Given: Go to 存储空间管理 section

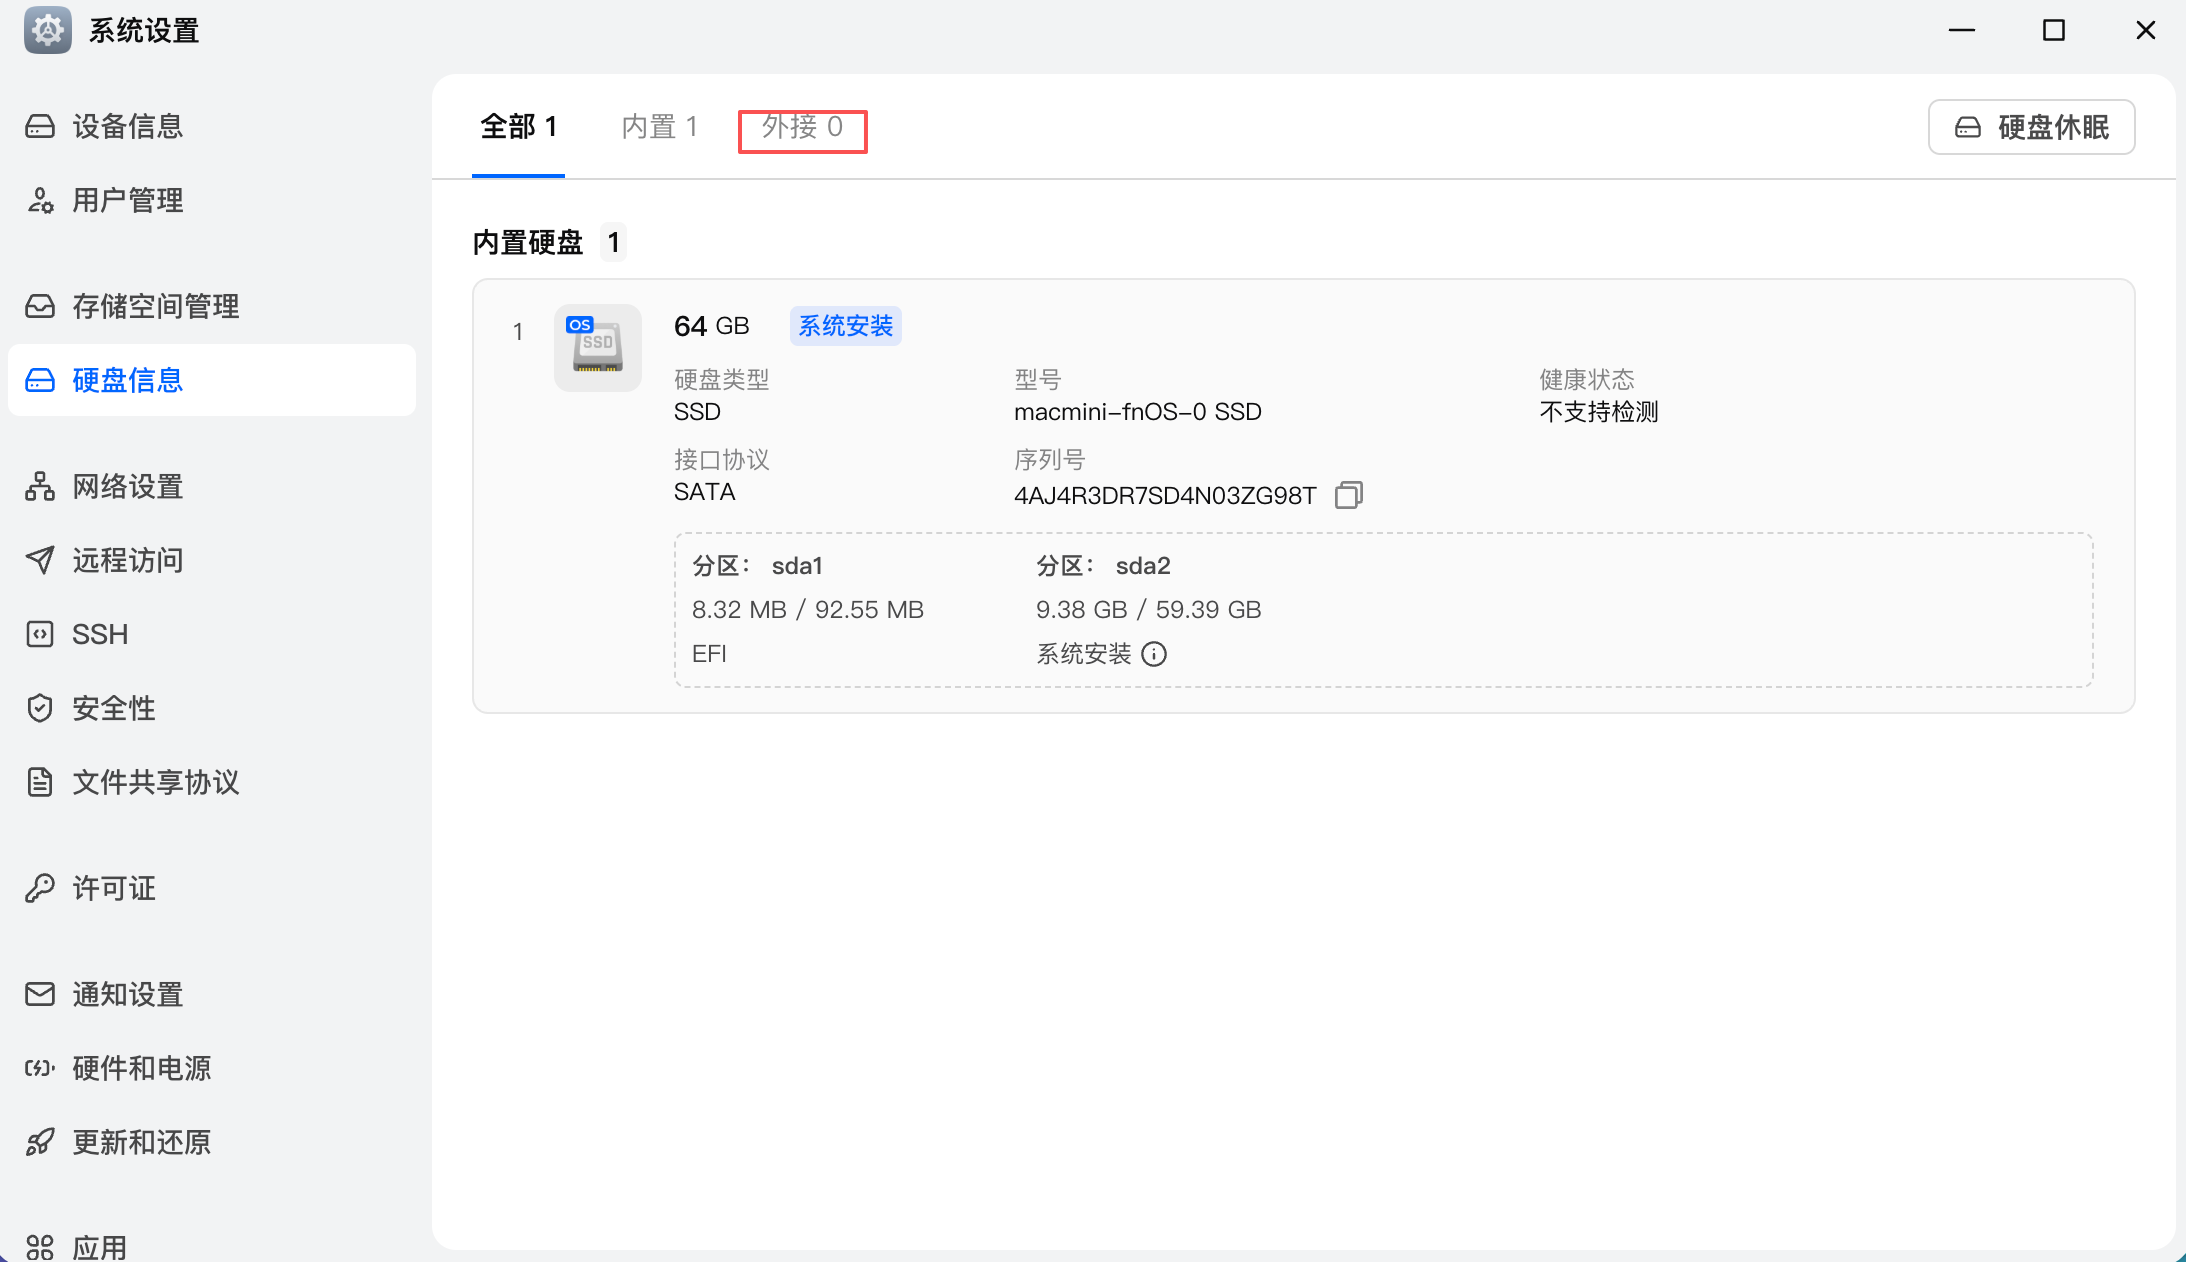Looking at the screenshot, I should (x=155, y=307).
